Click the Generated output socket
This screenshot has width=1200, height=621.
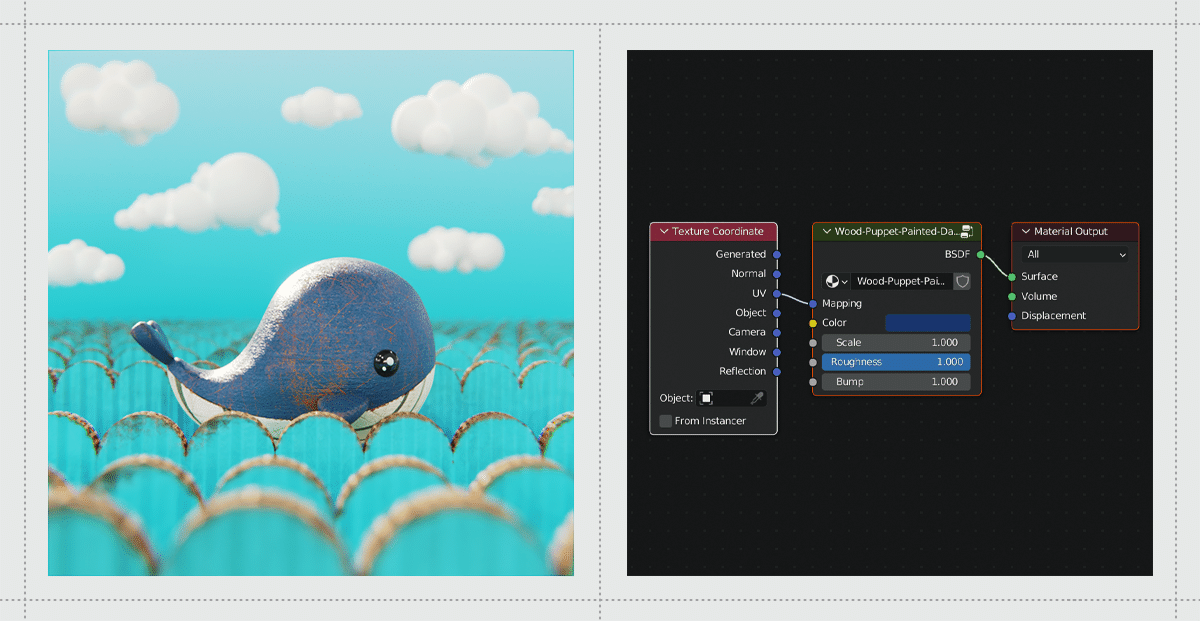click(x=777, y=254)
